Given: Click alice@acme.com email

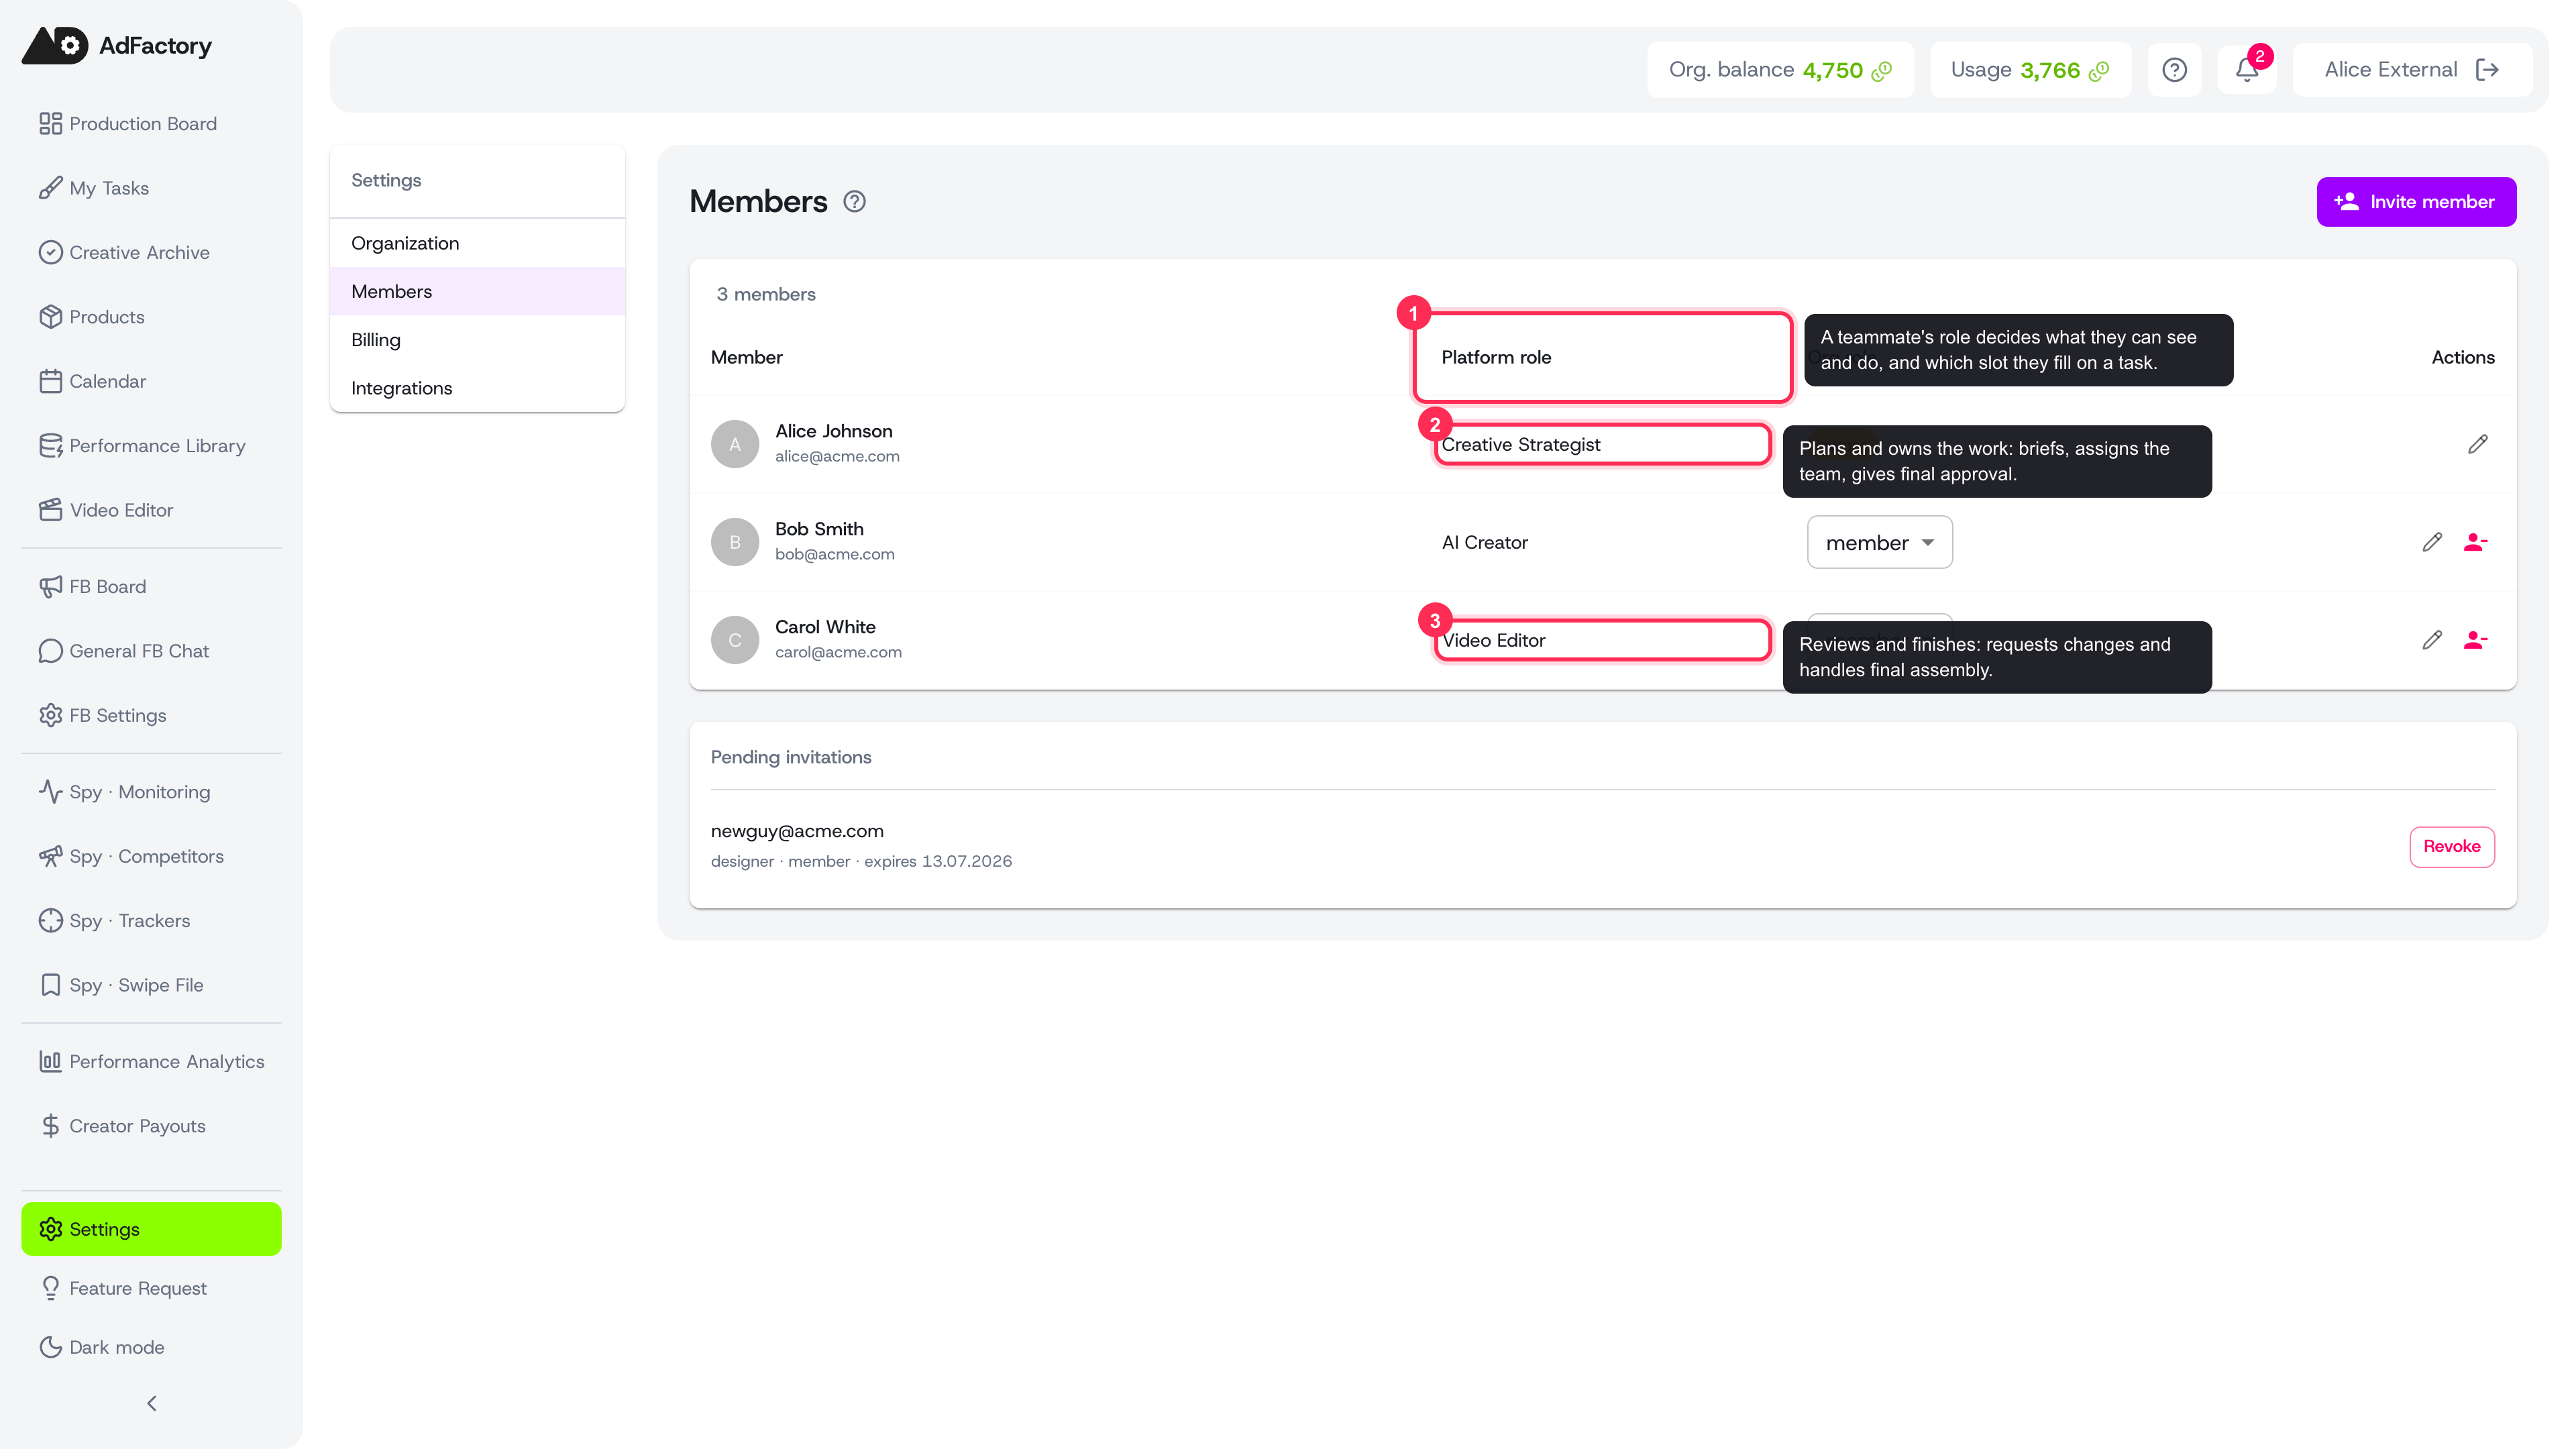Looking at the screenshot, I should pos(837,457).
